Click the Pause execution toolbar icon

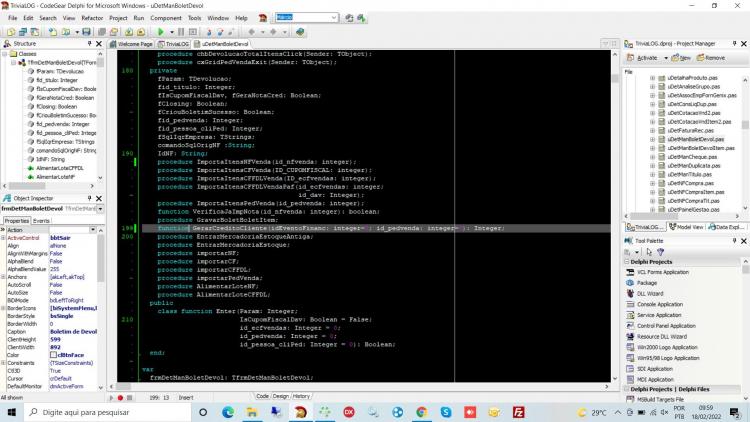point(181,32)
